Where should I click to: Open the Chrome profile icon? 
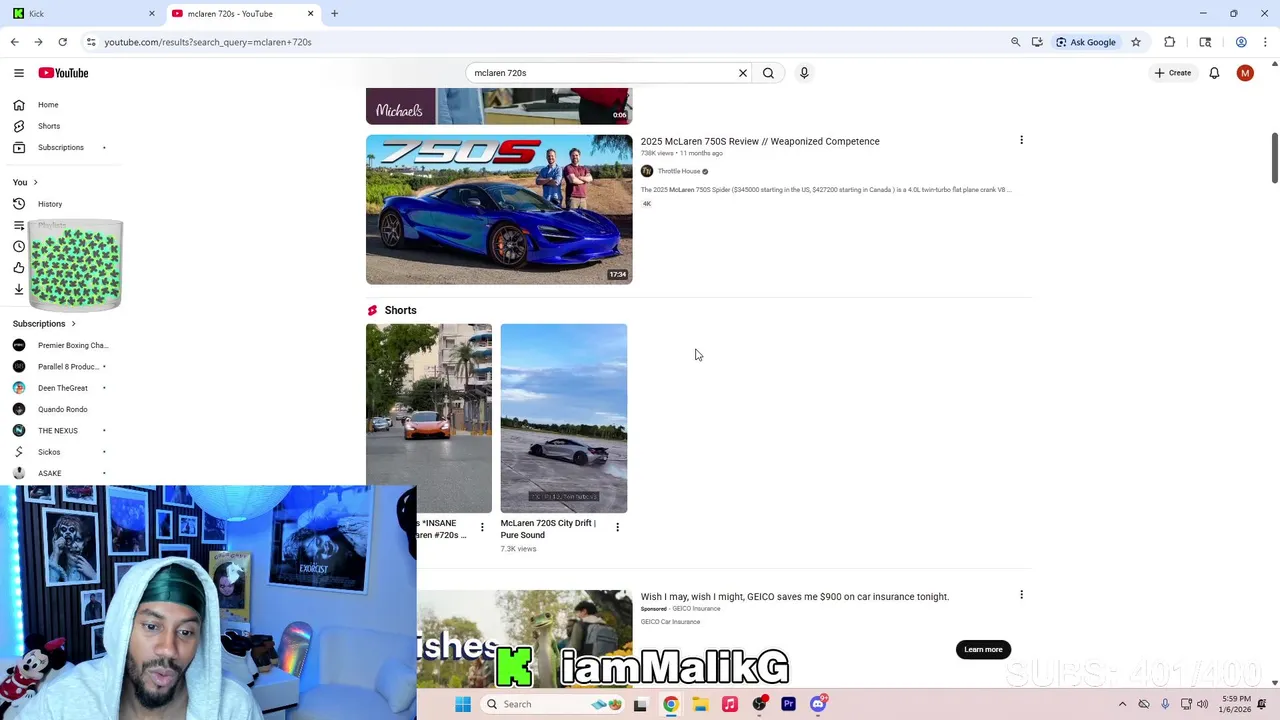tap(1241, 42)
